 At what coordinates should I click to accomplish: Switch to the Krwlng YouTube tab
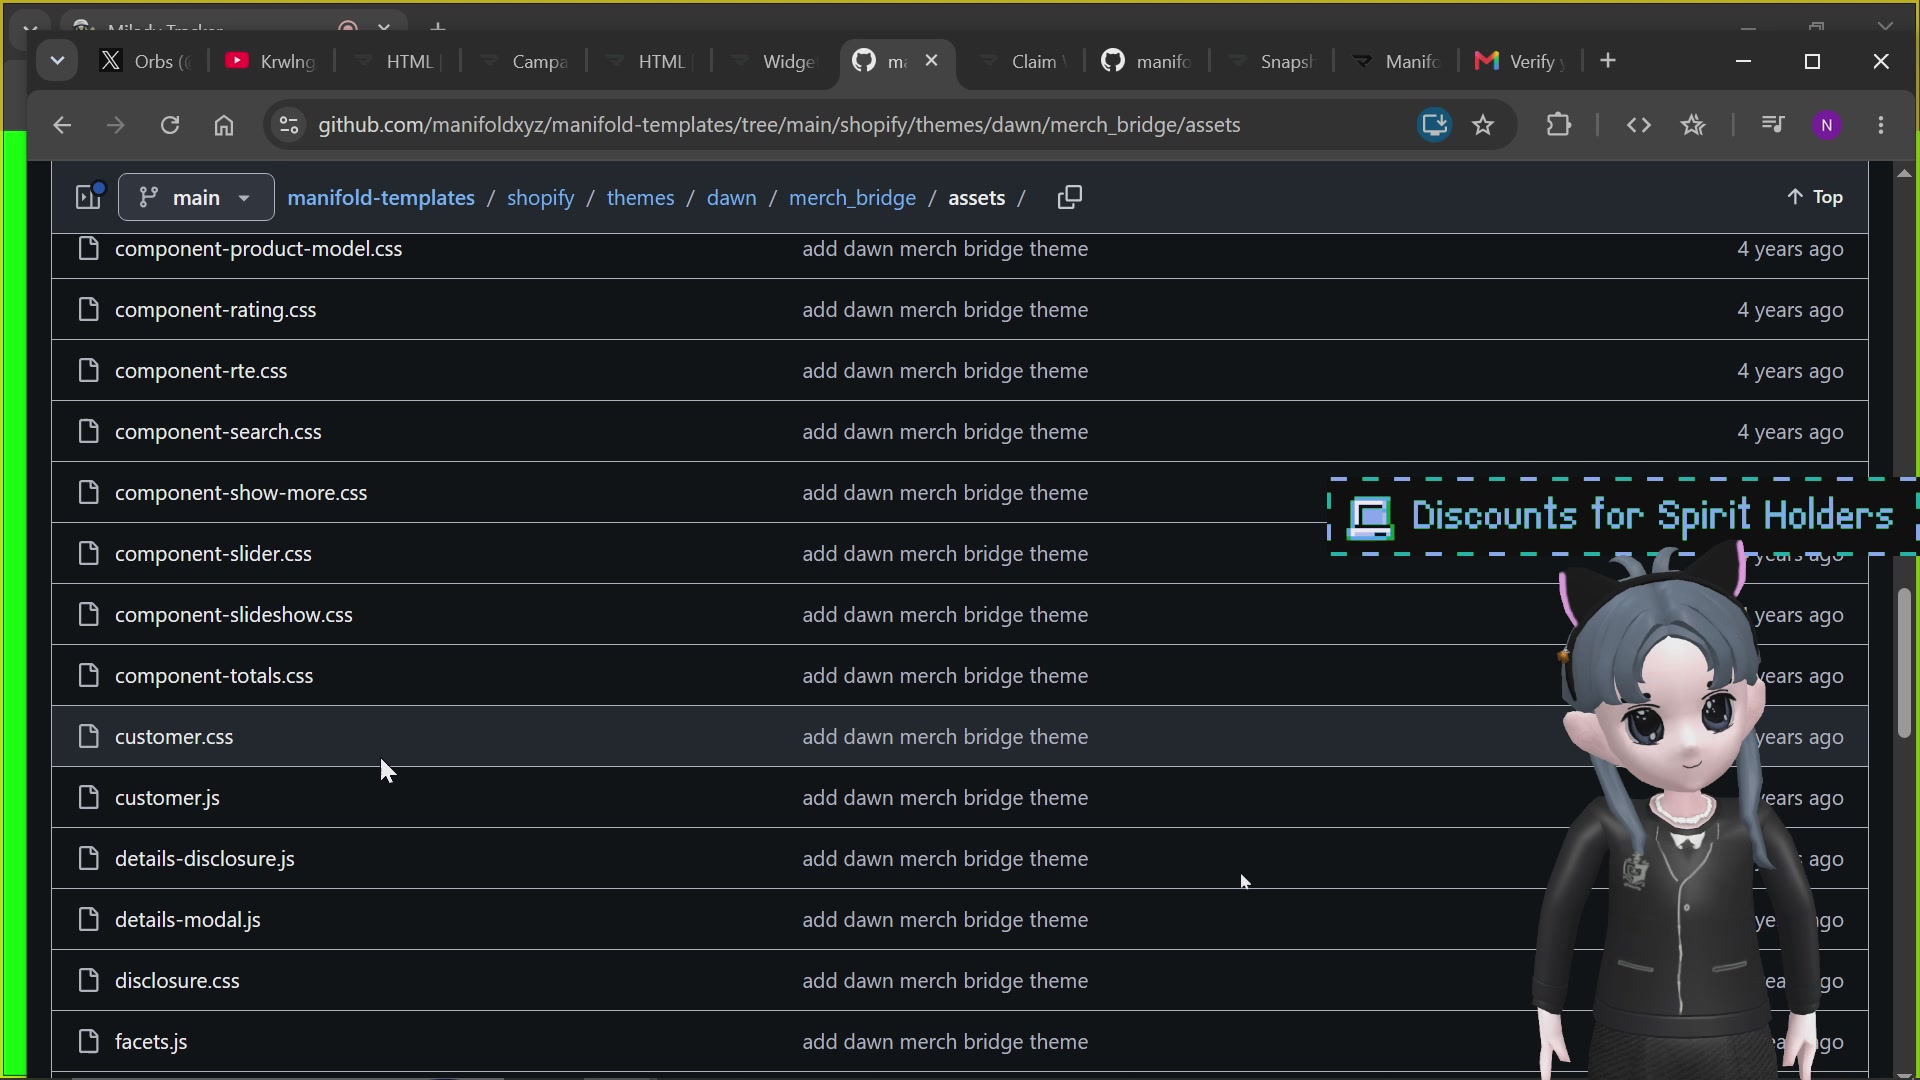click(271, 61)
